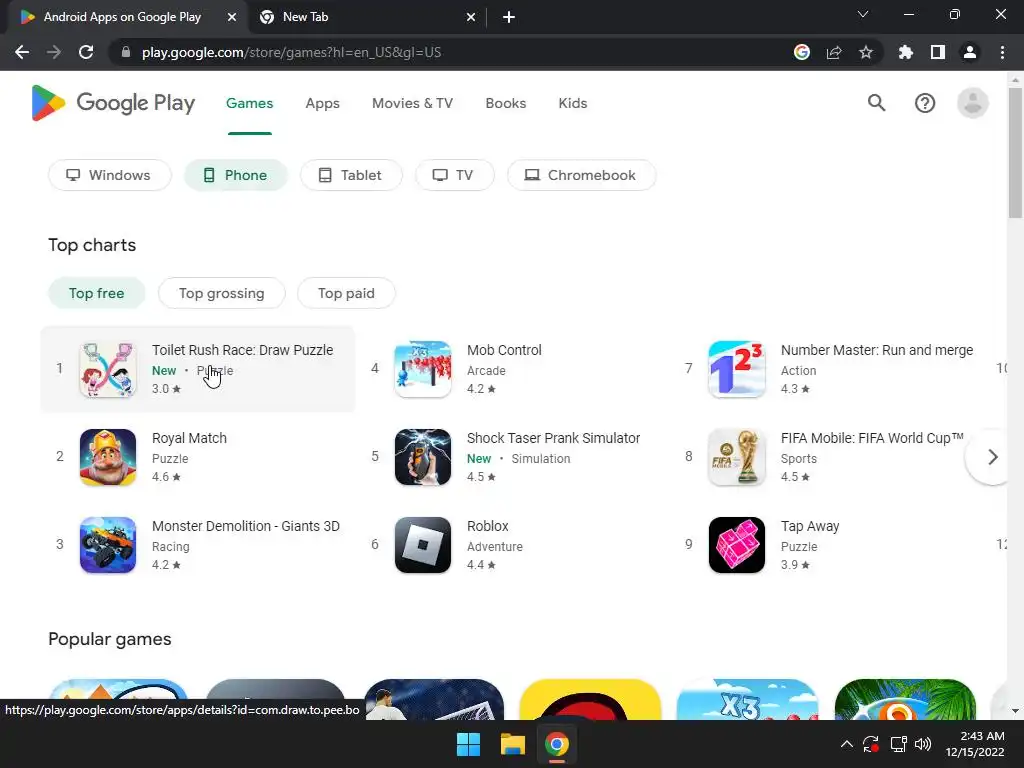Expand Chrome tab search dropdown arrow
The width and height of the screenshot is (1024, 768).
tap(863, 14)
